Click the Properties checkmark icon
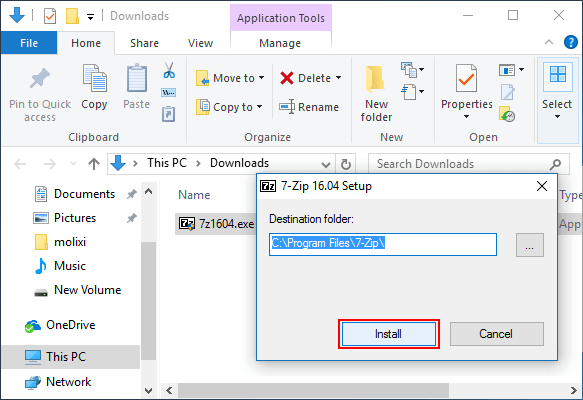 [466, 78]
